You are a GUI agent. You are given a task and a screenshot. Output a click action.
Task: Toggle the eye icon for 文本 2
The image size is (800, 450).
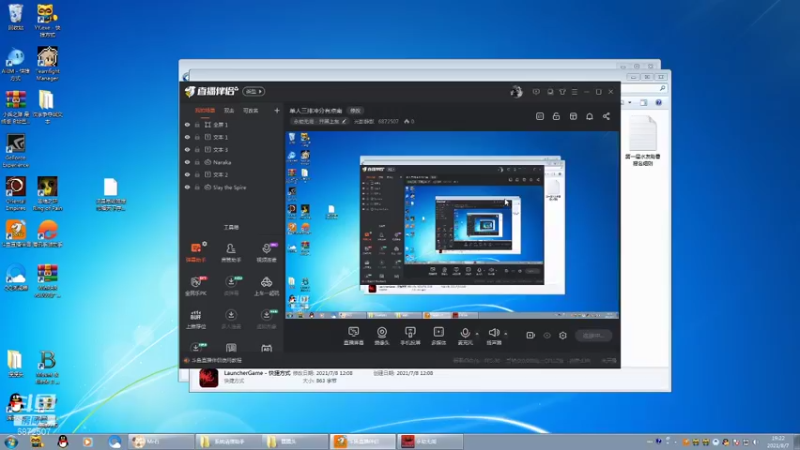(187, 174)
